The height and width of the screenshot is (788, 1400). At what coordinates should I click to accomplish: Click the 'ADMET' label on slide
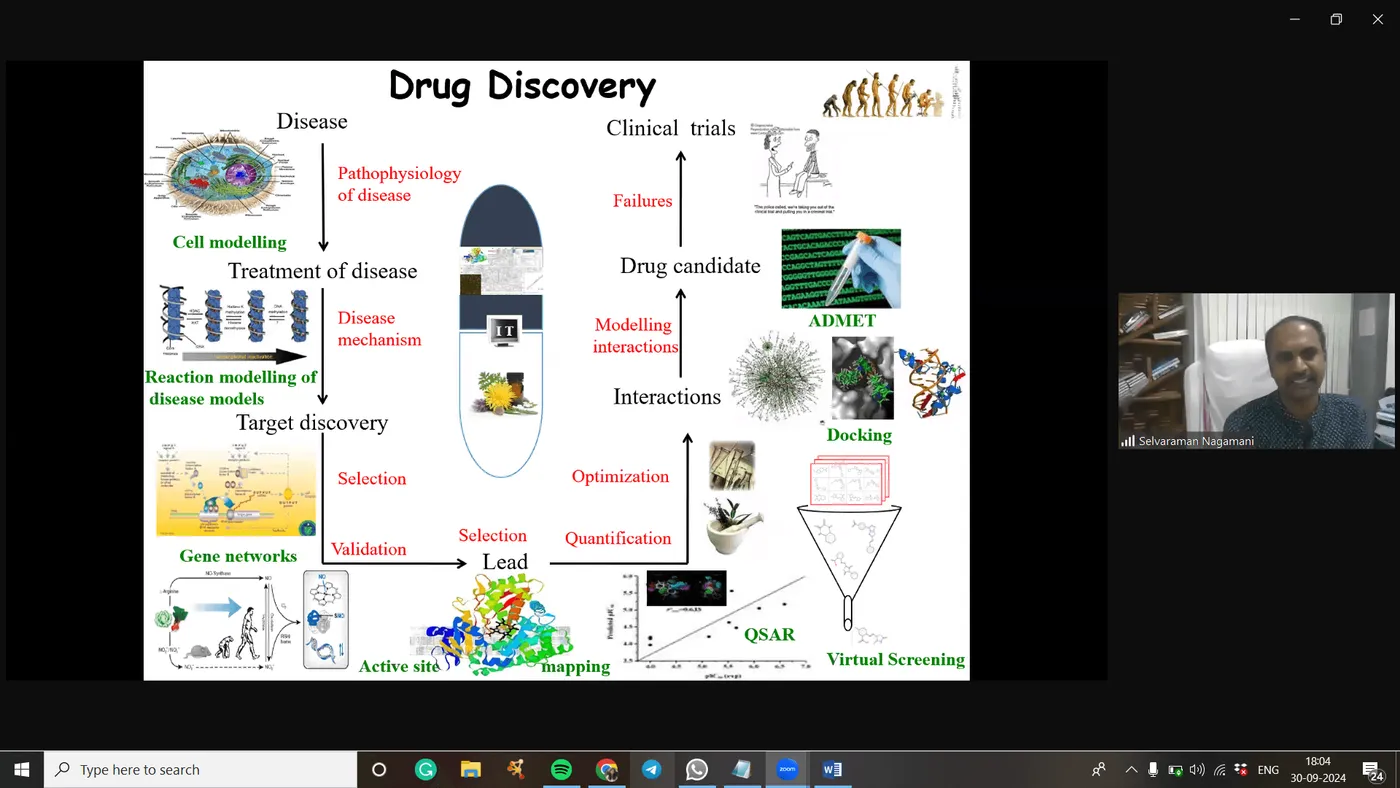(x=842, y=320)
